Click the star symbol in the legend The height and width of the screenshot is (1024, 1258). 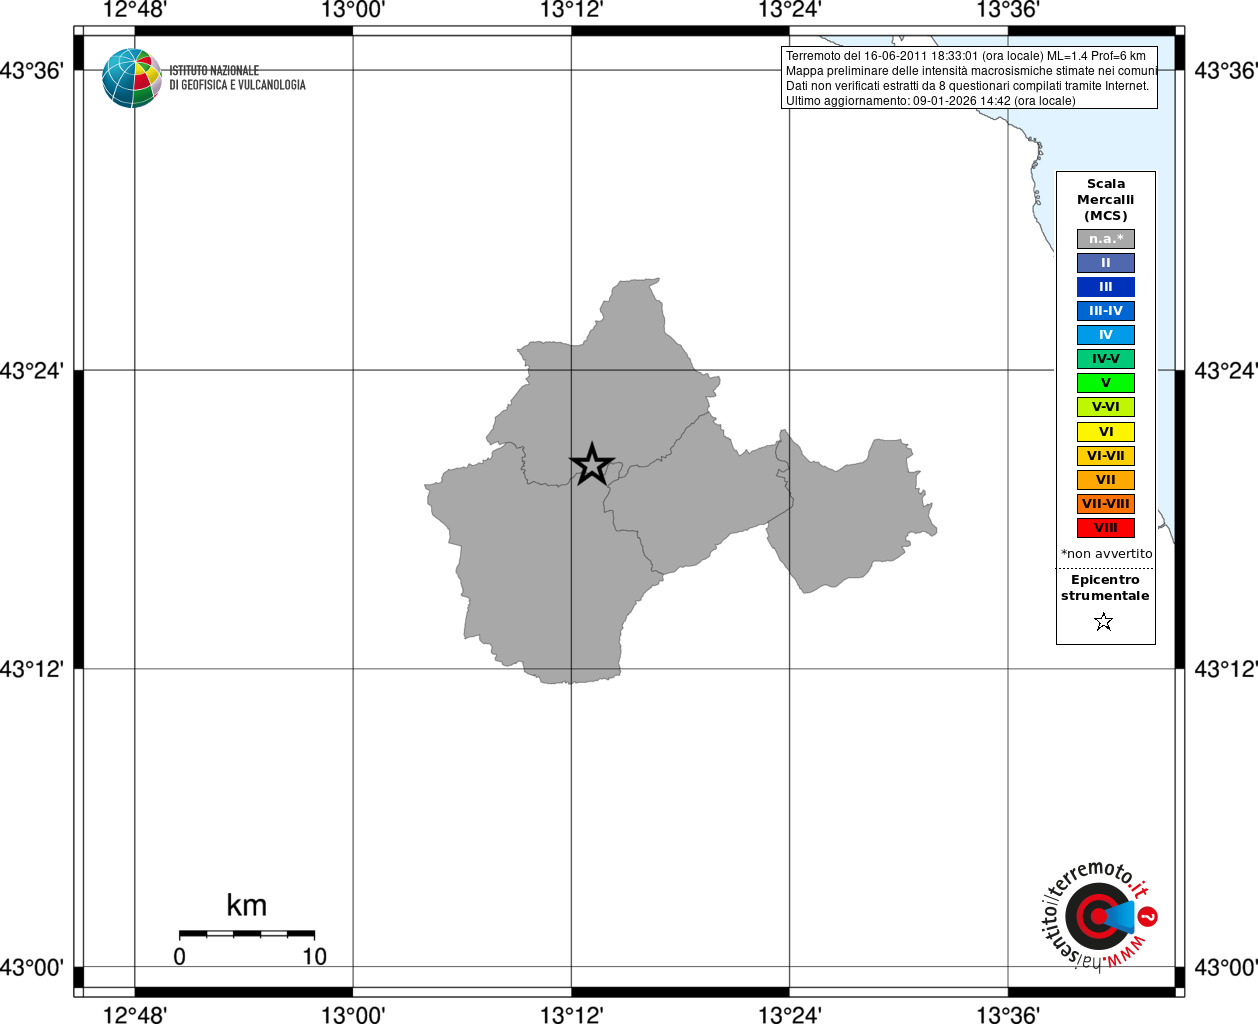(x=1104, y=622)
